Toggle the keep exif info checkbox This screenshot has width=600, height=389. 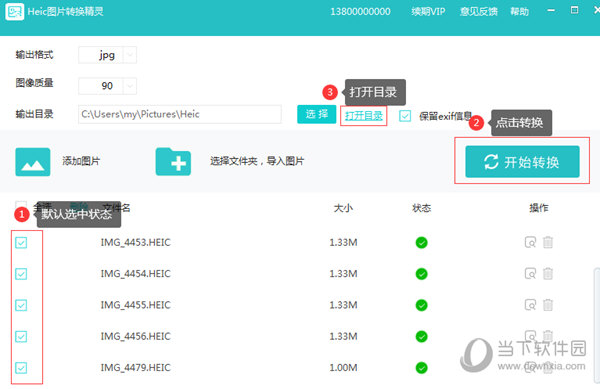pos(405,116)
